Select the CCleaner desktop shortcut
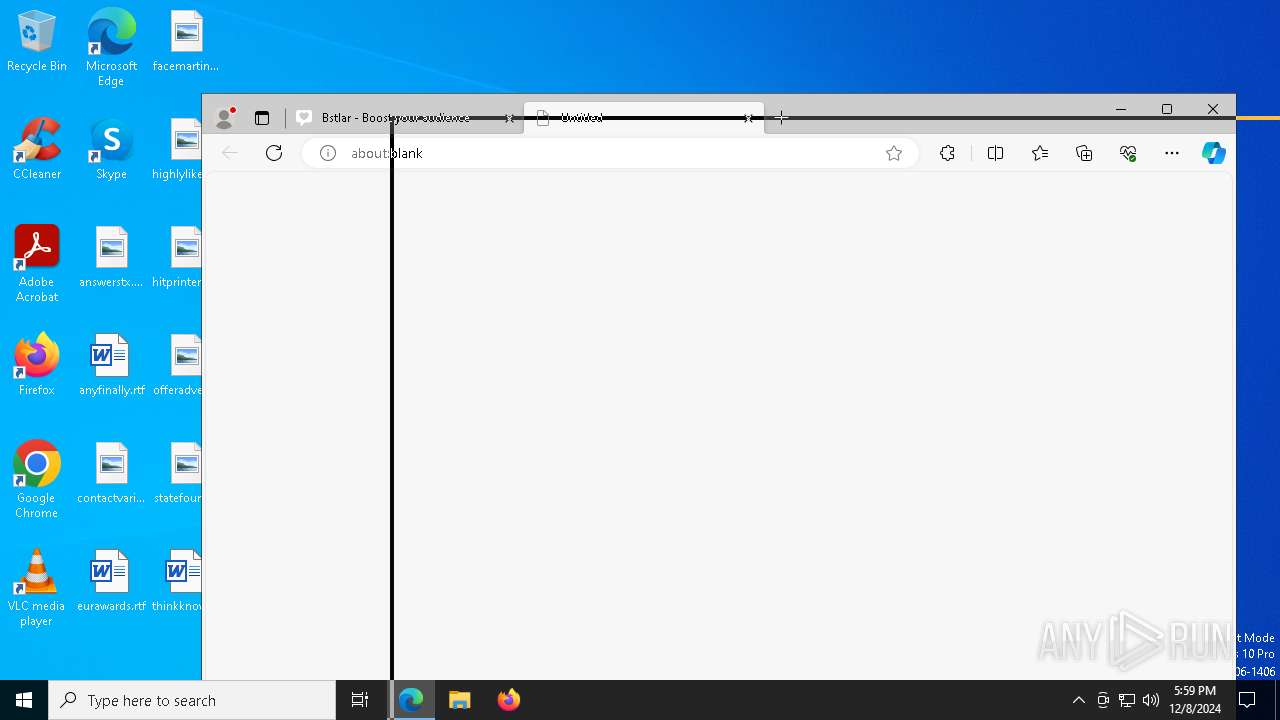 (37, 150)
